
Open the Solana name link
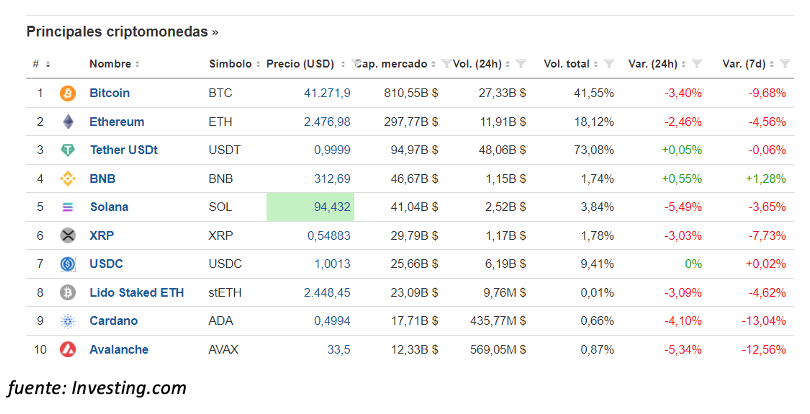109,207
